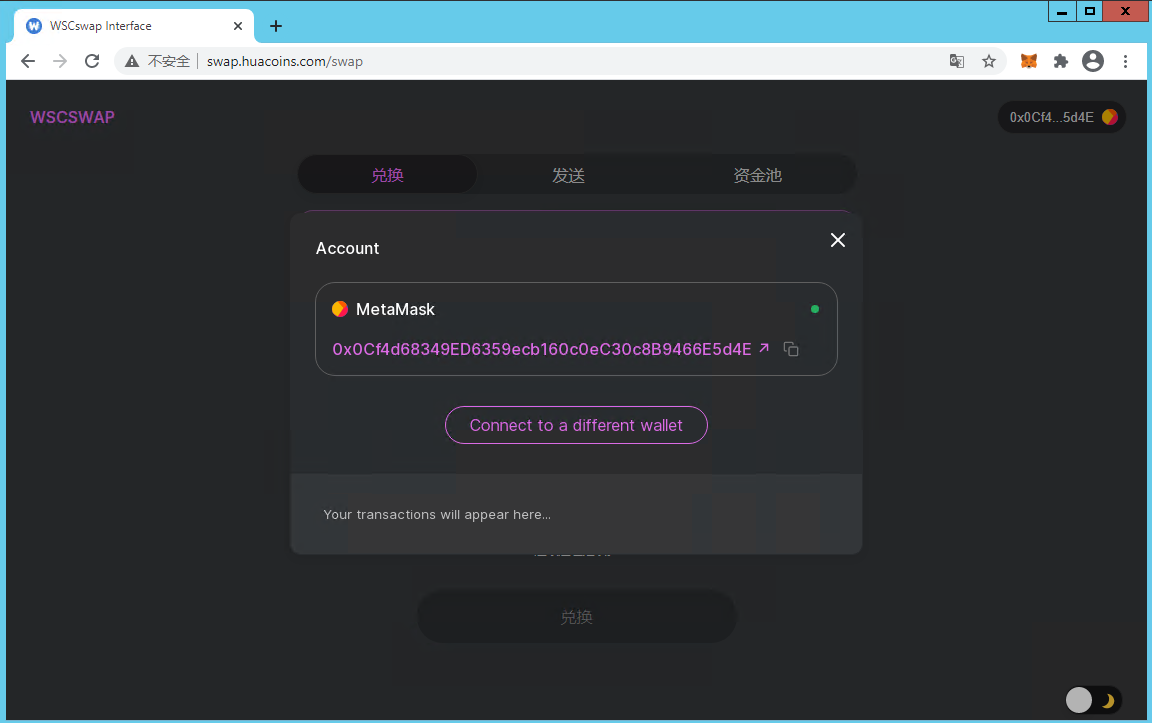Close the WSCswap Interface tab
1152x723 pixels.
(x=237, y=26)
